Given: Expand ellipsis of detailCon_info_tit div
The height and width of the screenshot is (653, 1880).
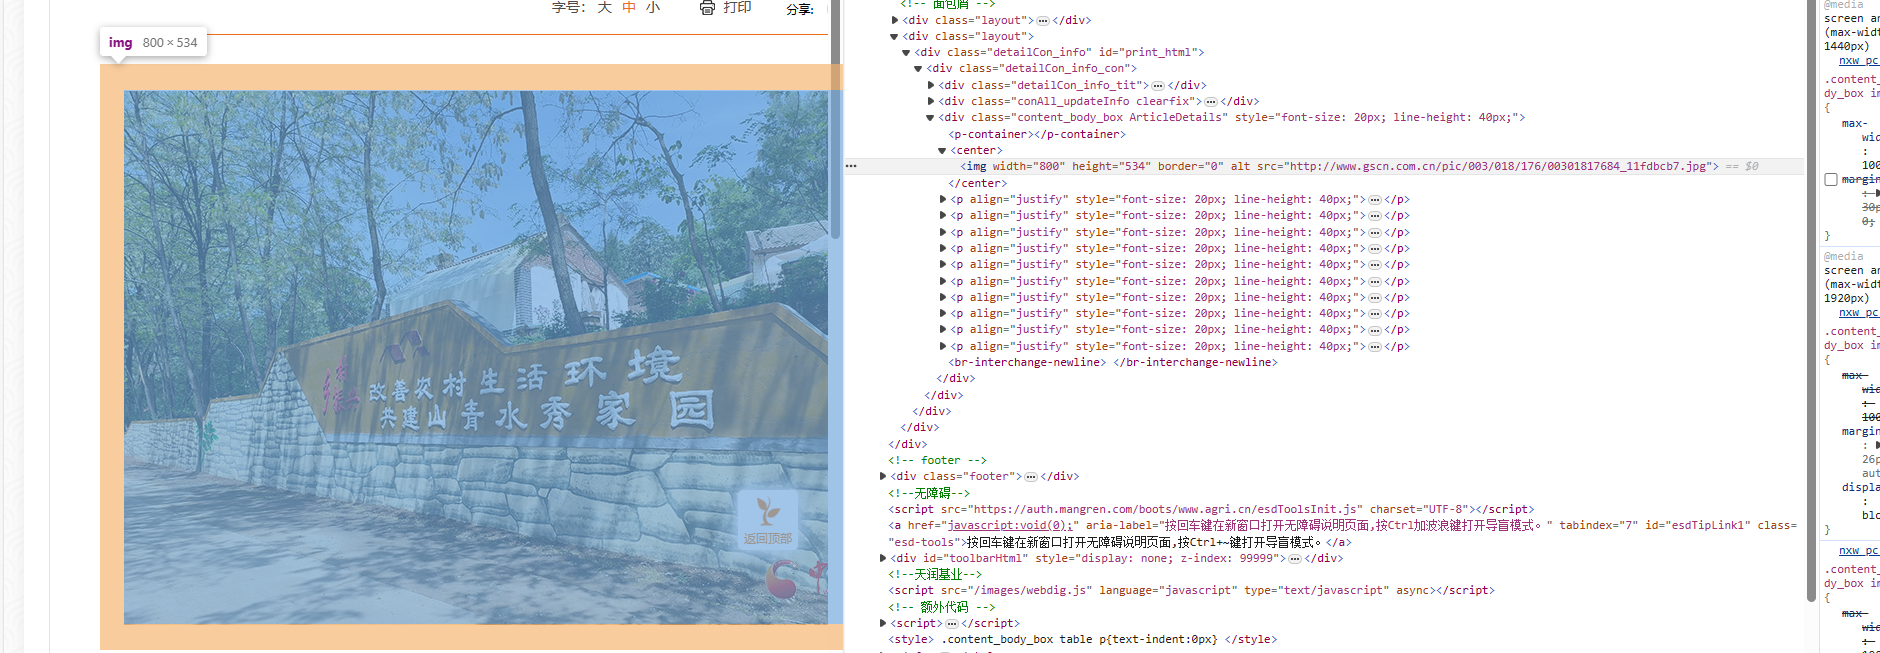Looking at the screenshot, I should click(1158, 86).
